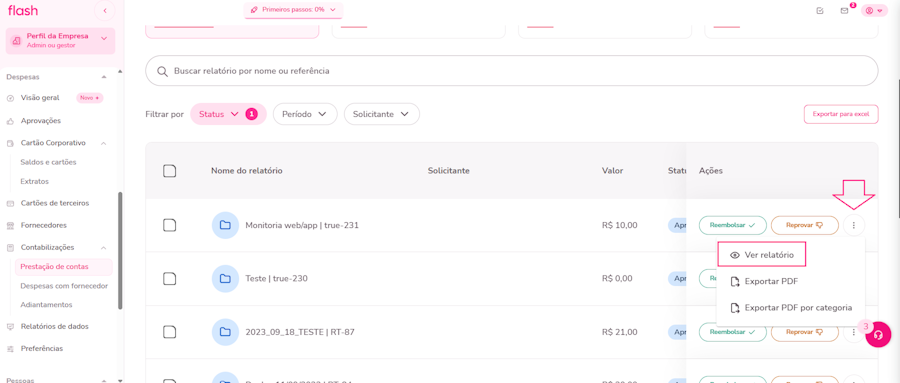Select Exportar PDF por categoria
The image size is (900, 383).
coord(790,308)
